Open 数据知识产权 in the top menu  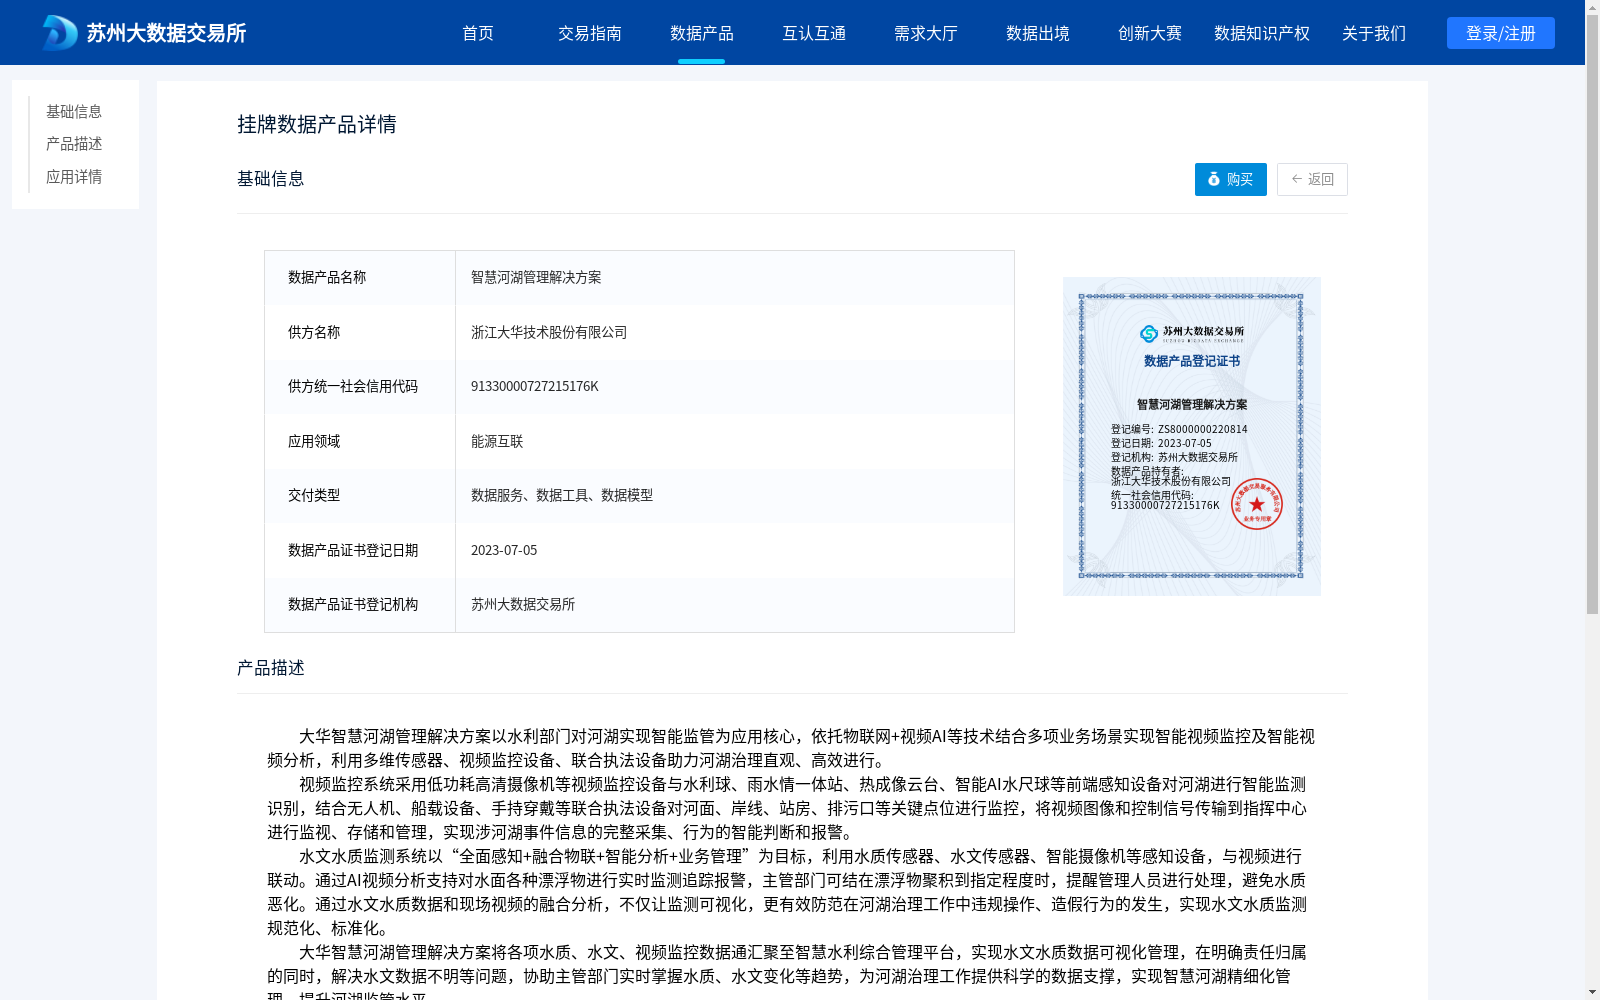pos(1262,33)
